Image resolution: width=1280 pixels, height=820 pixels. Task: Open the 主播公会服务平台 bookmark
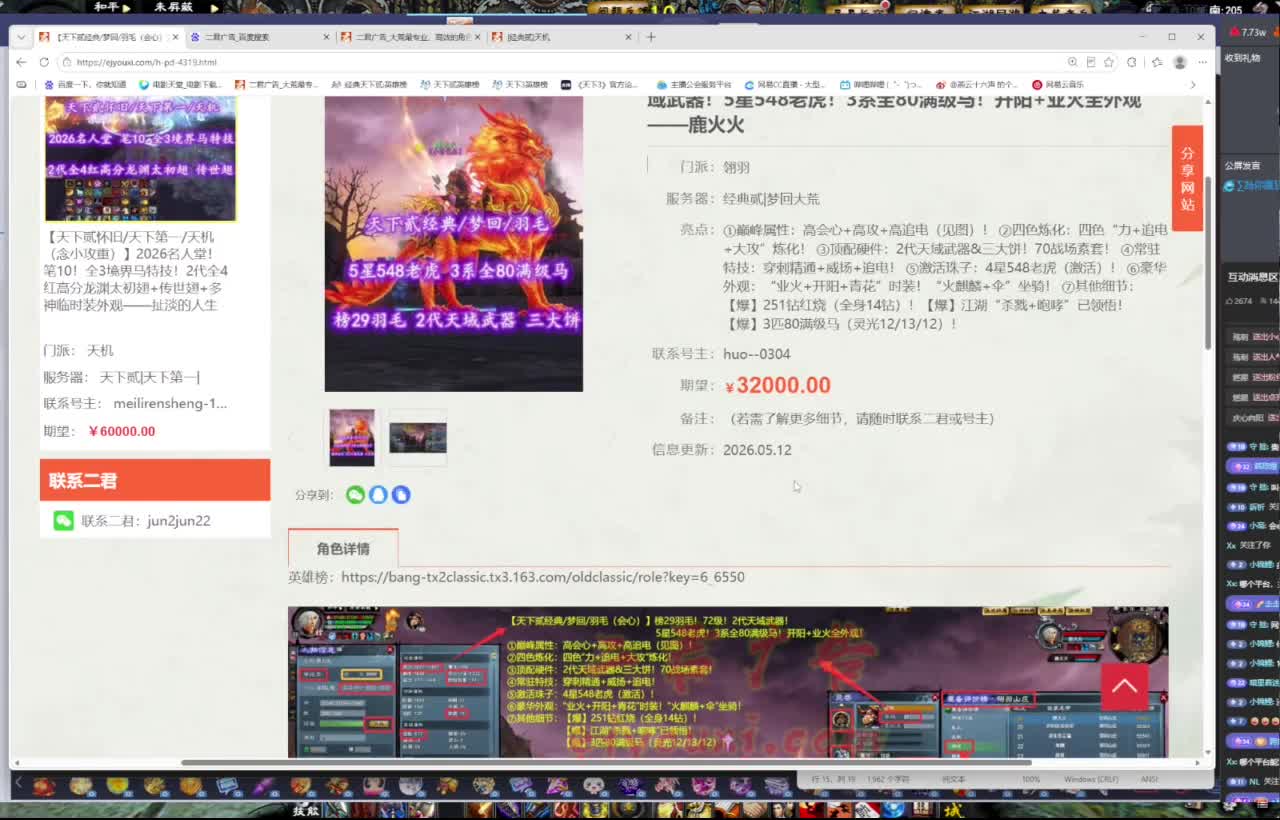click(x=694, y=85)
